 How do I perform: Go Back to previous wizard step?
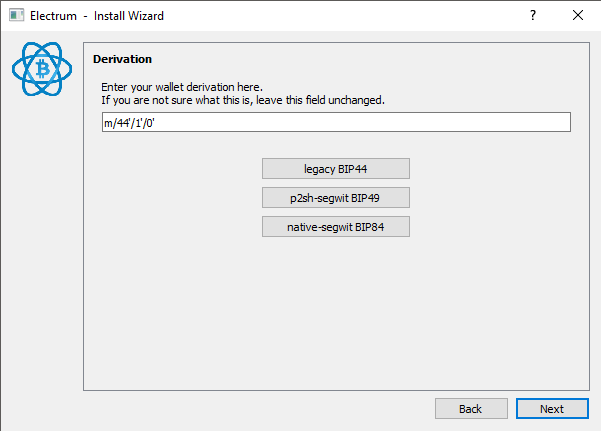[471, 409]
